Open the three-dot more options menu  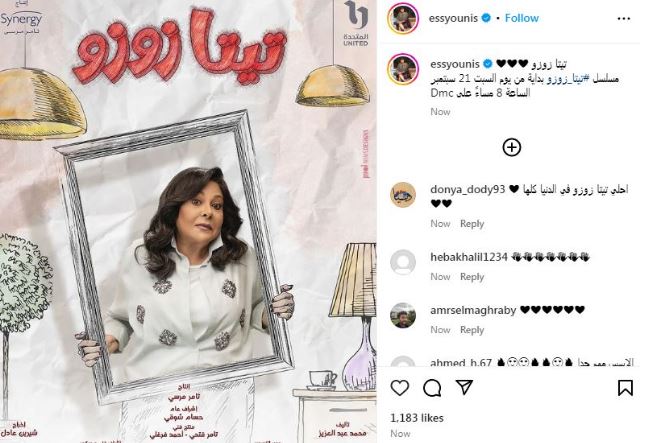click(624, 19)
